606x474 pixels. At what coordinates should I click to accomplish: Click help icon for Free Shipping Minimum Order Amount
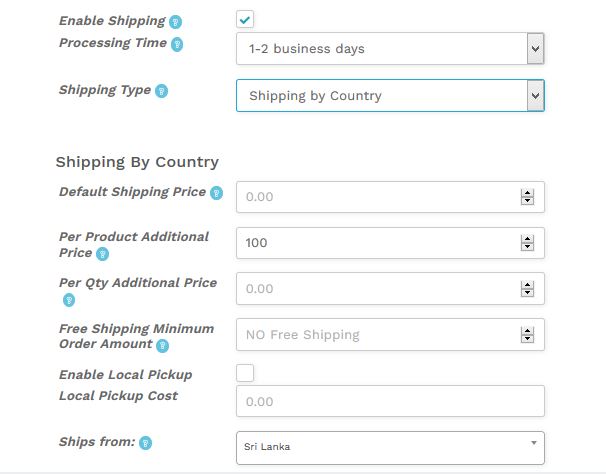tap(162, 346)
